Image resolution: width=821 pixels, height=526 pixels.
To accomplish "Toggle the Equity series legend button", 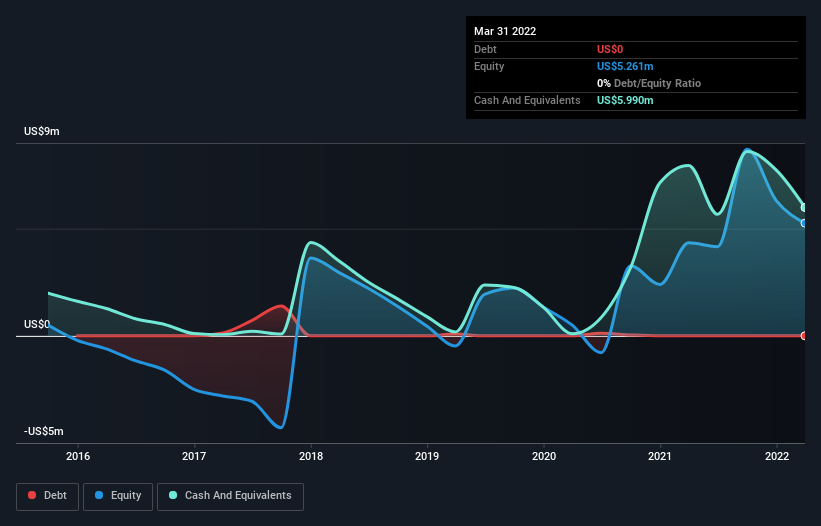I will point(118,496).
